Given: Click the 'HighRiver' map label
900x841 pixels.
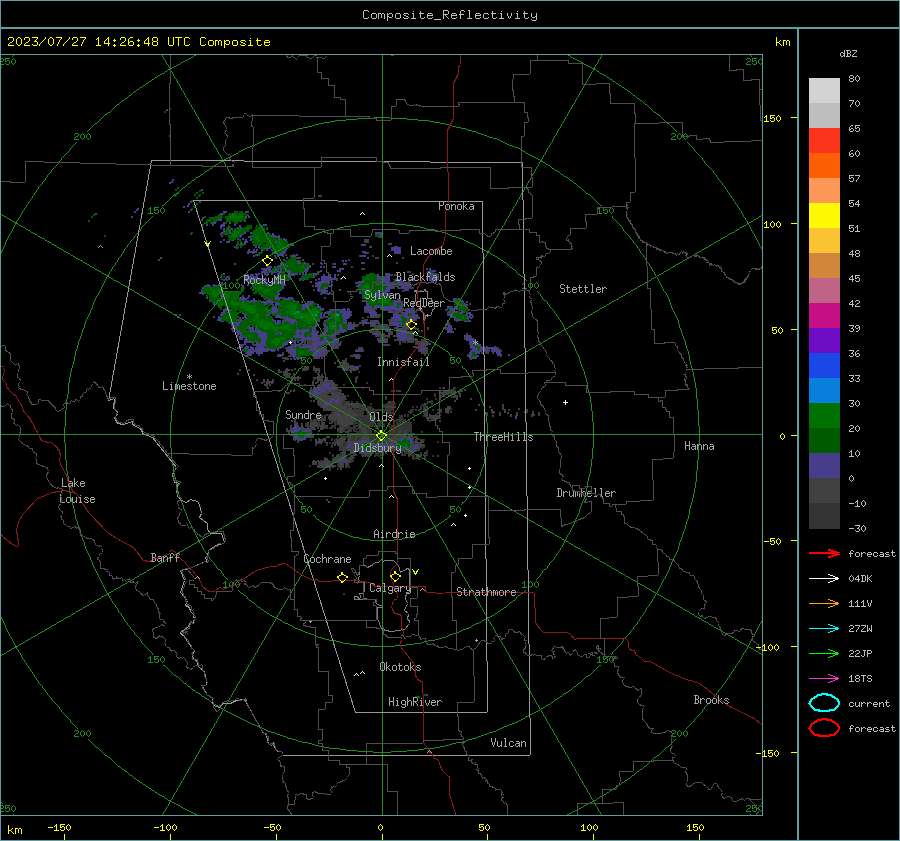Looking at the screenshot, I should (415, 702).
